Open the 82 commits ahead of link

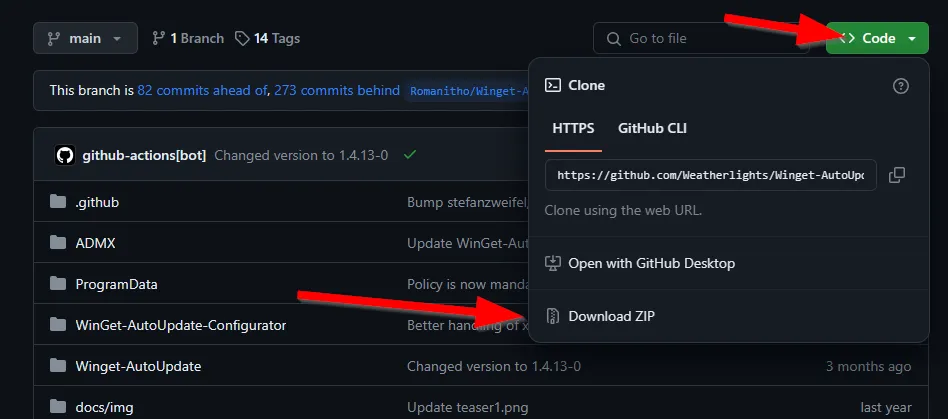point(202,91)
